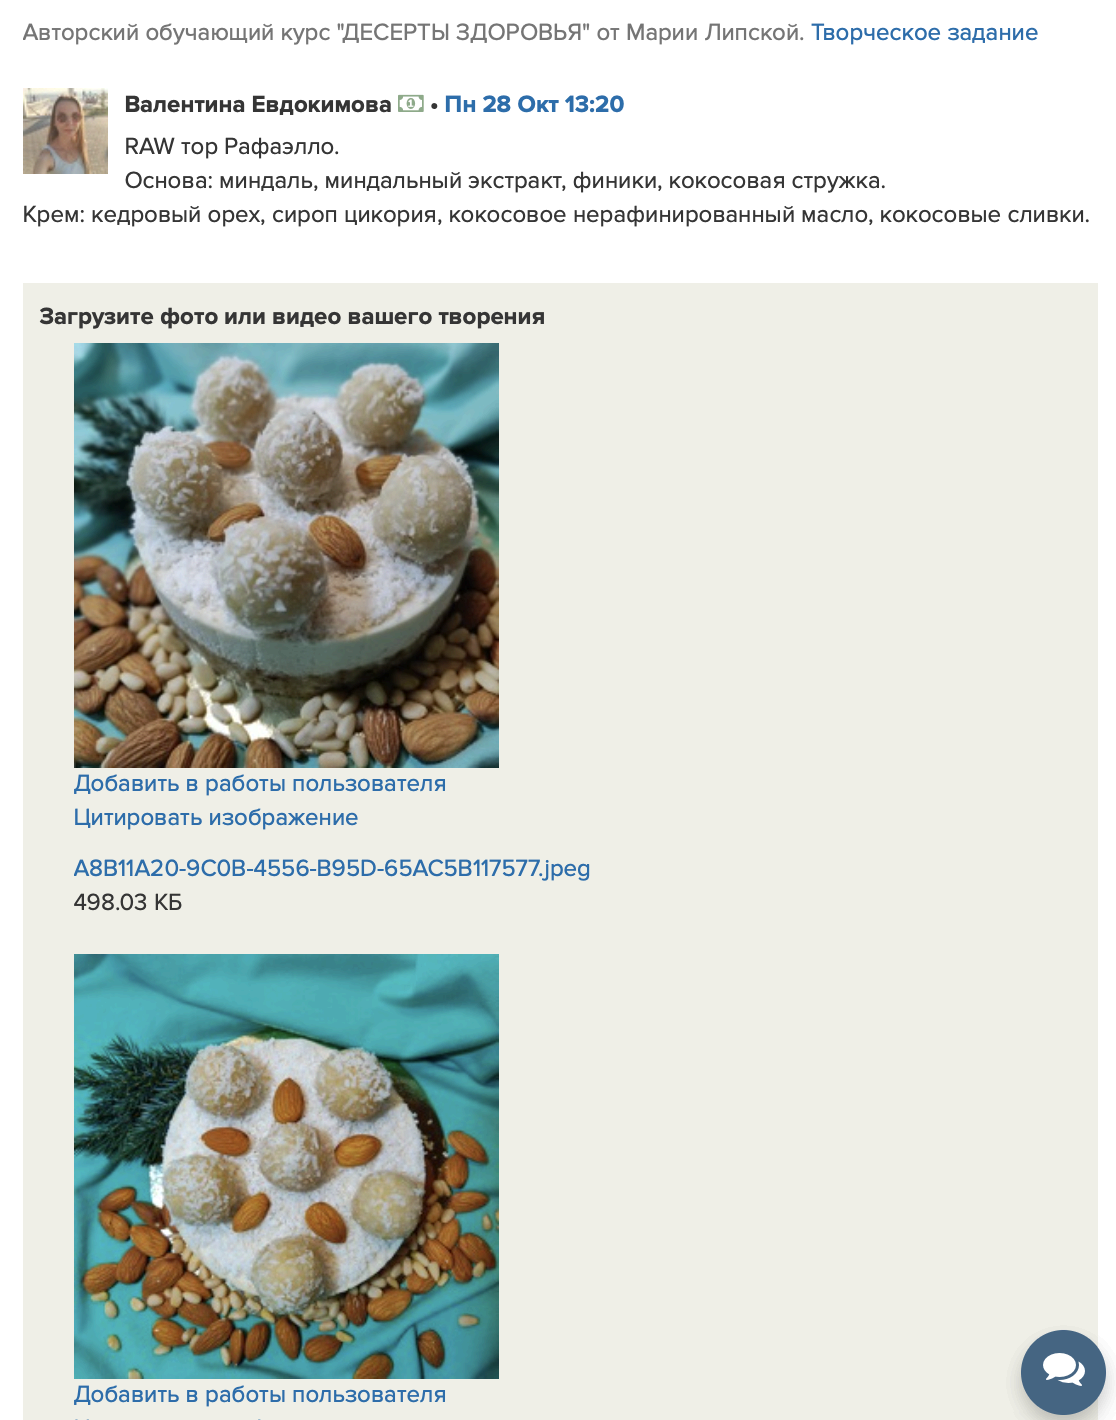Click the Крем ingredients line of the post
The width and height of the screenshot is (1116, 1420).
556,215
